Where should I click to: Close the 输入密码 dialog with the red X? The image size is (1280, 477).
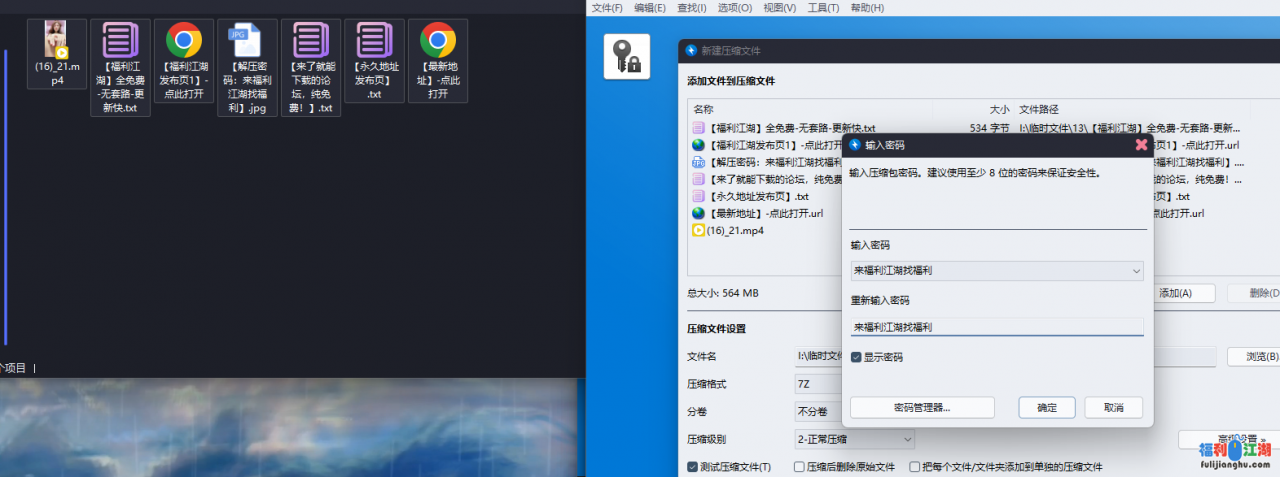click(x=1141, y=145)
